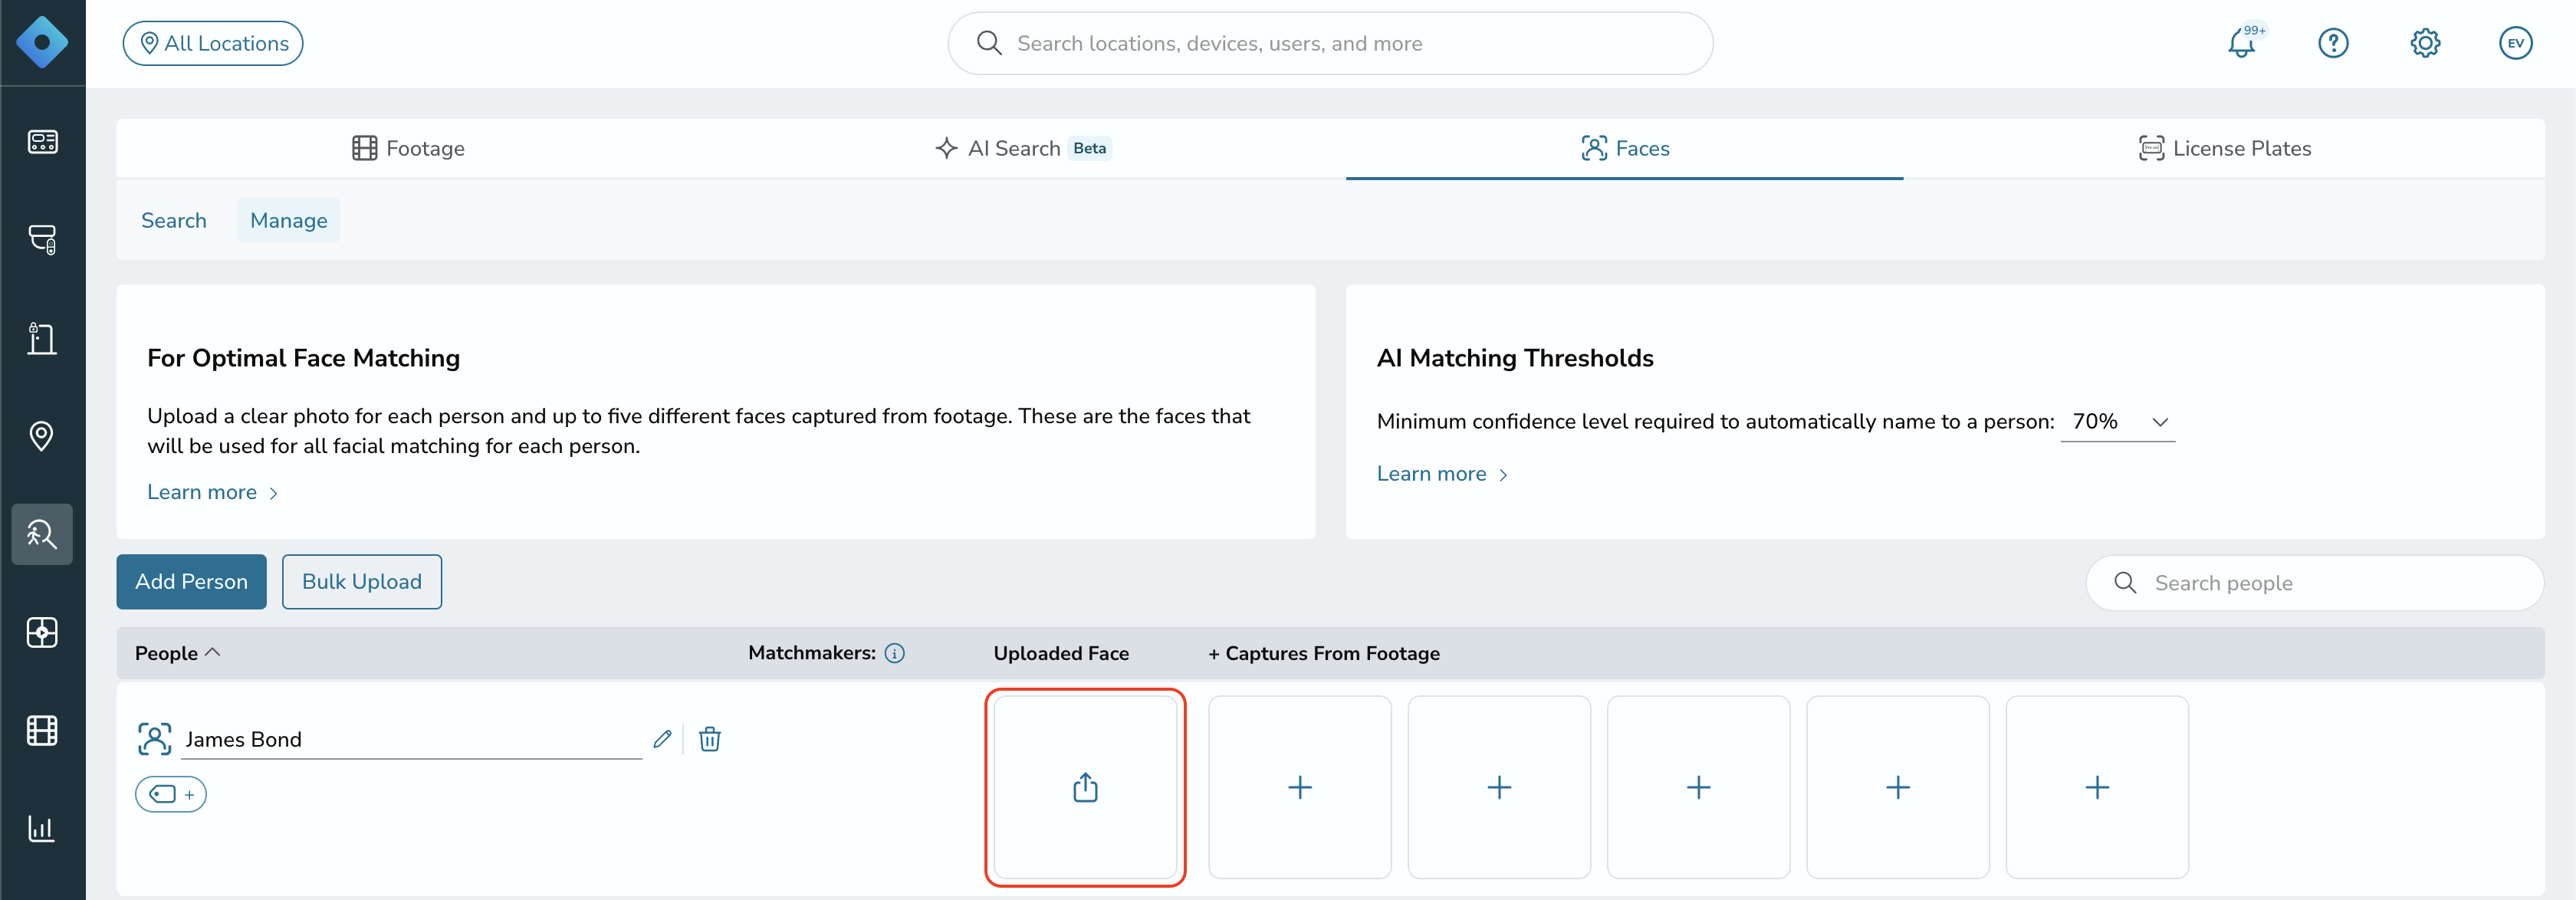Click the James Bond name field

pyautogui.click(x=411, y=739)
